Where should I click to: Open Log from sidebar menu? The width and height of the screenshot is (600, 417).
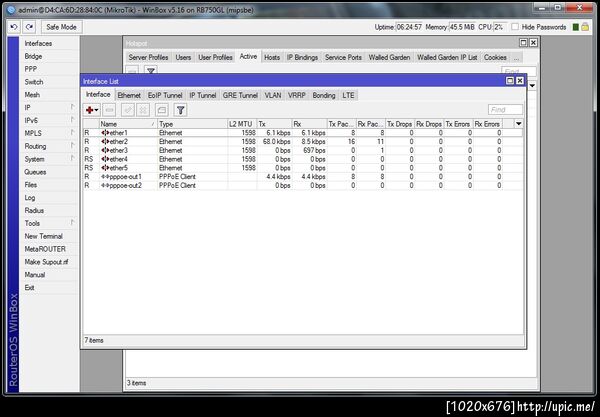(x=30, y=197)
